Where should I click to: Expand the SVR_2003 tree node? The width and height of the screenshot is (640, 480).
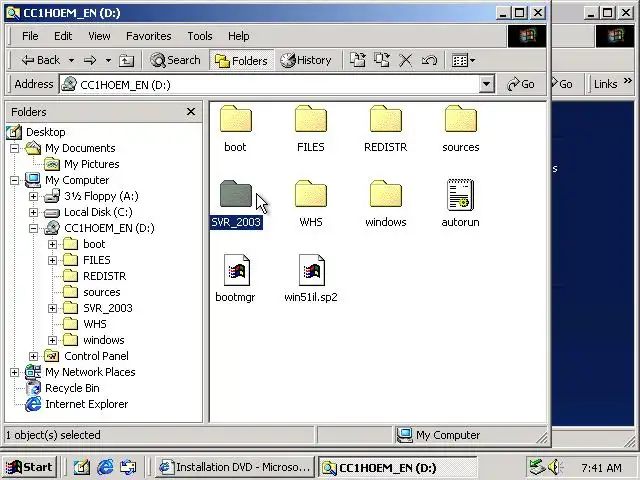click(x=52, y=308)
